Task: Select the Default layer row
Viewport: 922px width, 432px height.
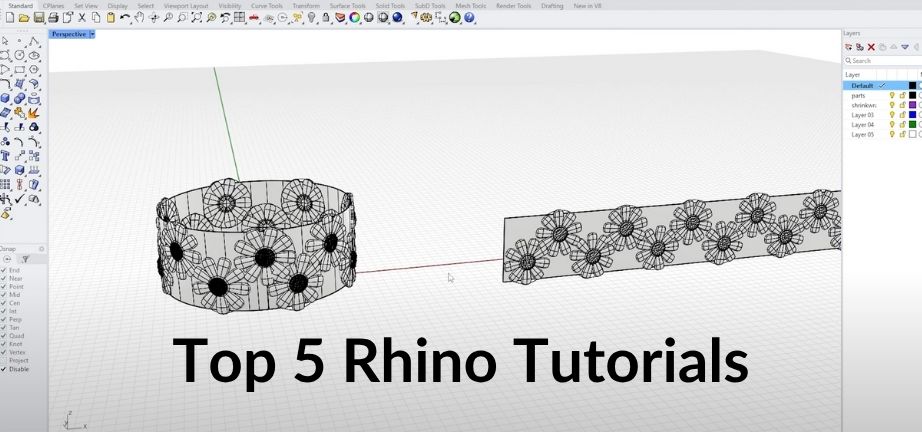Action: pos(883,85)
